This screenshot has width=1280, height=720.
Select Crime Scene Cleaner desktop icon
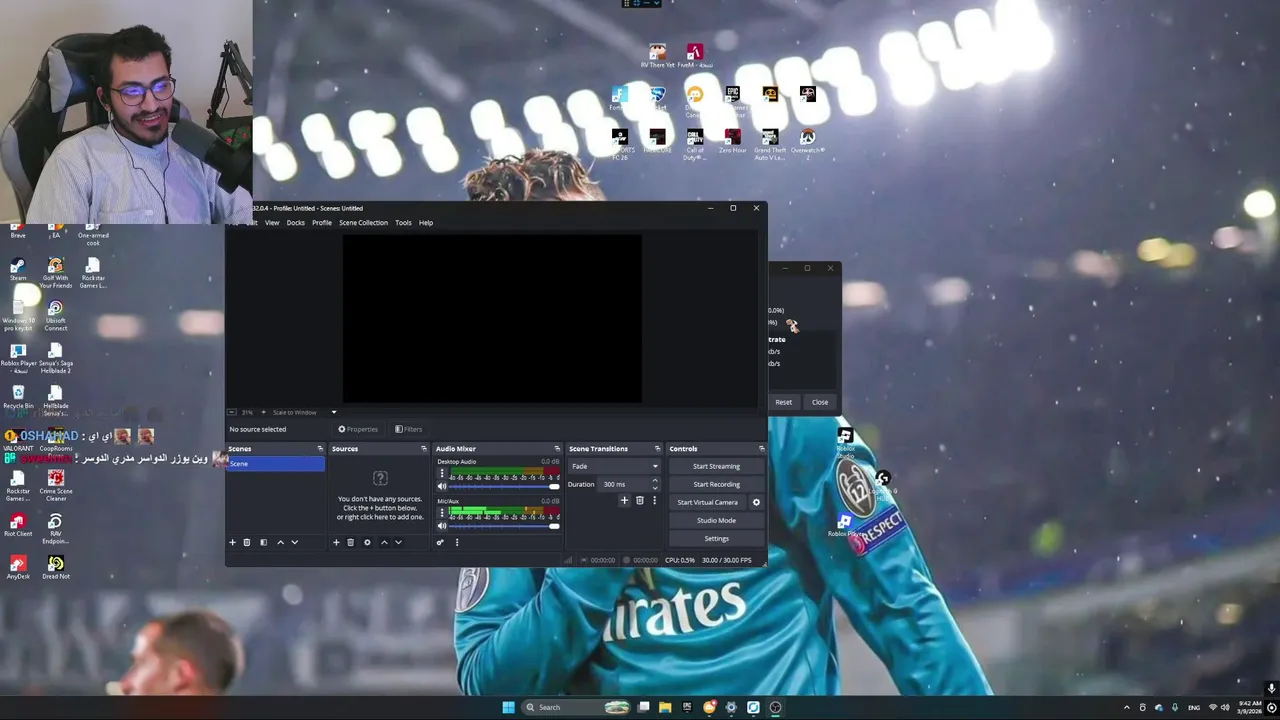click(x=55, y=484)
